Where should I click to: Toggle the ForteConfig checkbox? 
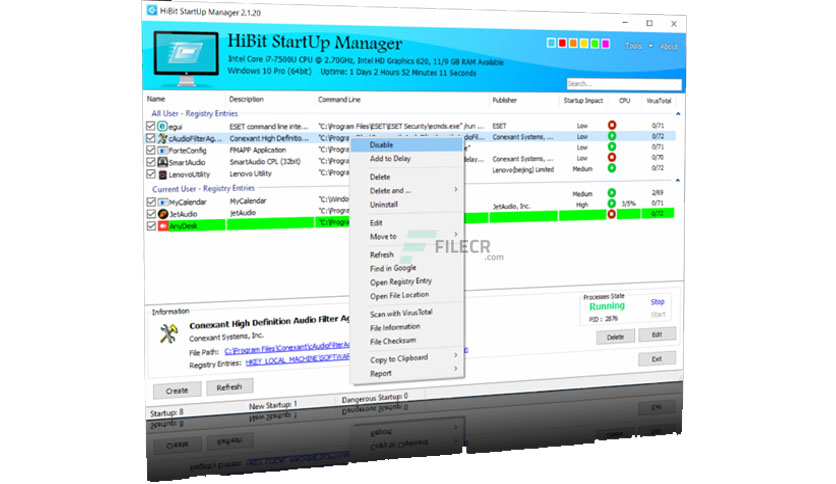pos(151,150)
